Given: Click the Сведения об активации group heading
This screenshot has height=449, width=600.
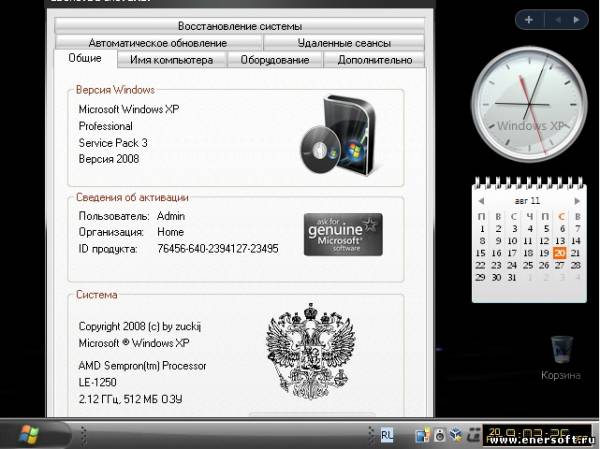Looking at the screenshot, I should point(132,197).
